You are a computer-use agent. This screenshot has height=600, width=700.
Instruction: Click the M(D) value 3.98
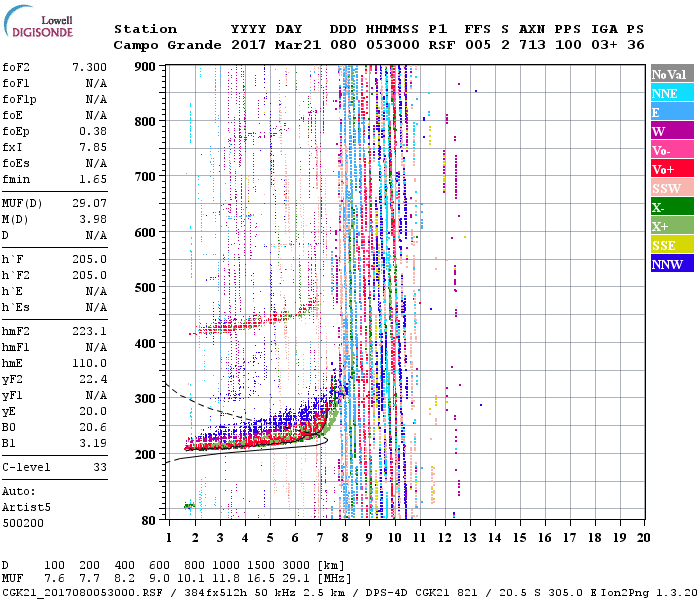(x=93, y=220)
